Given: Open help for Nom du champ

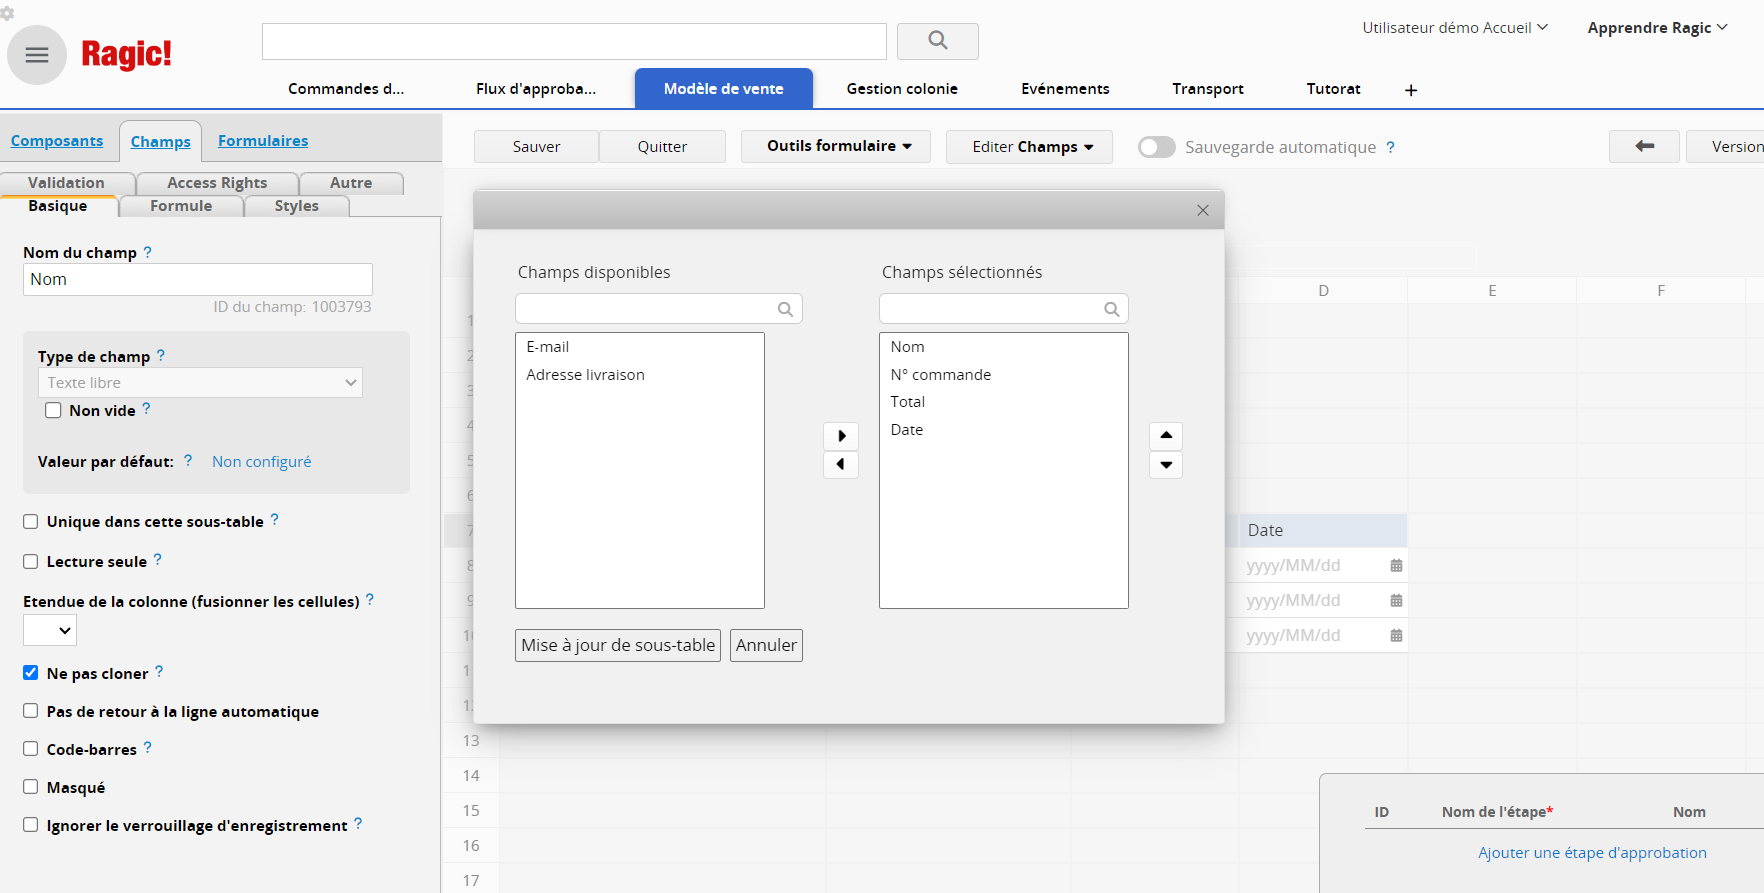Looking at the screenshot, I should pyautogui.click(x=148, y=252).
